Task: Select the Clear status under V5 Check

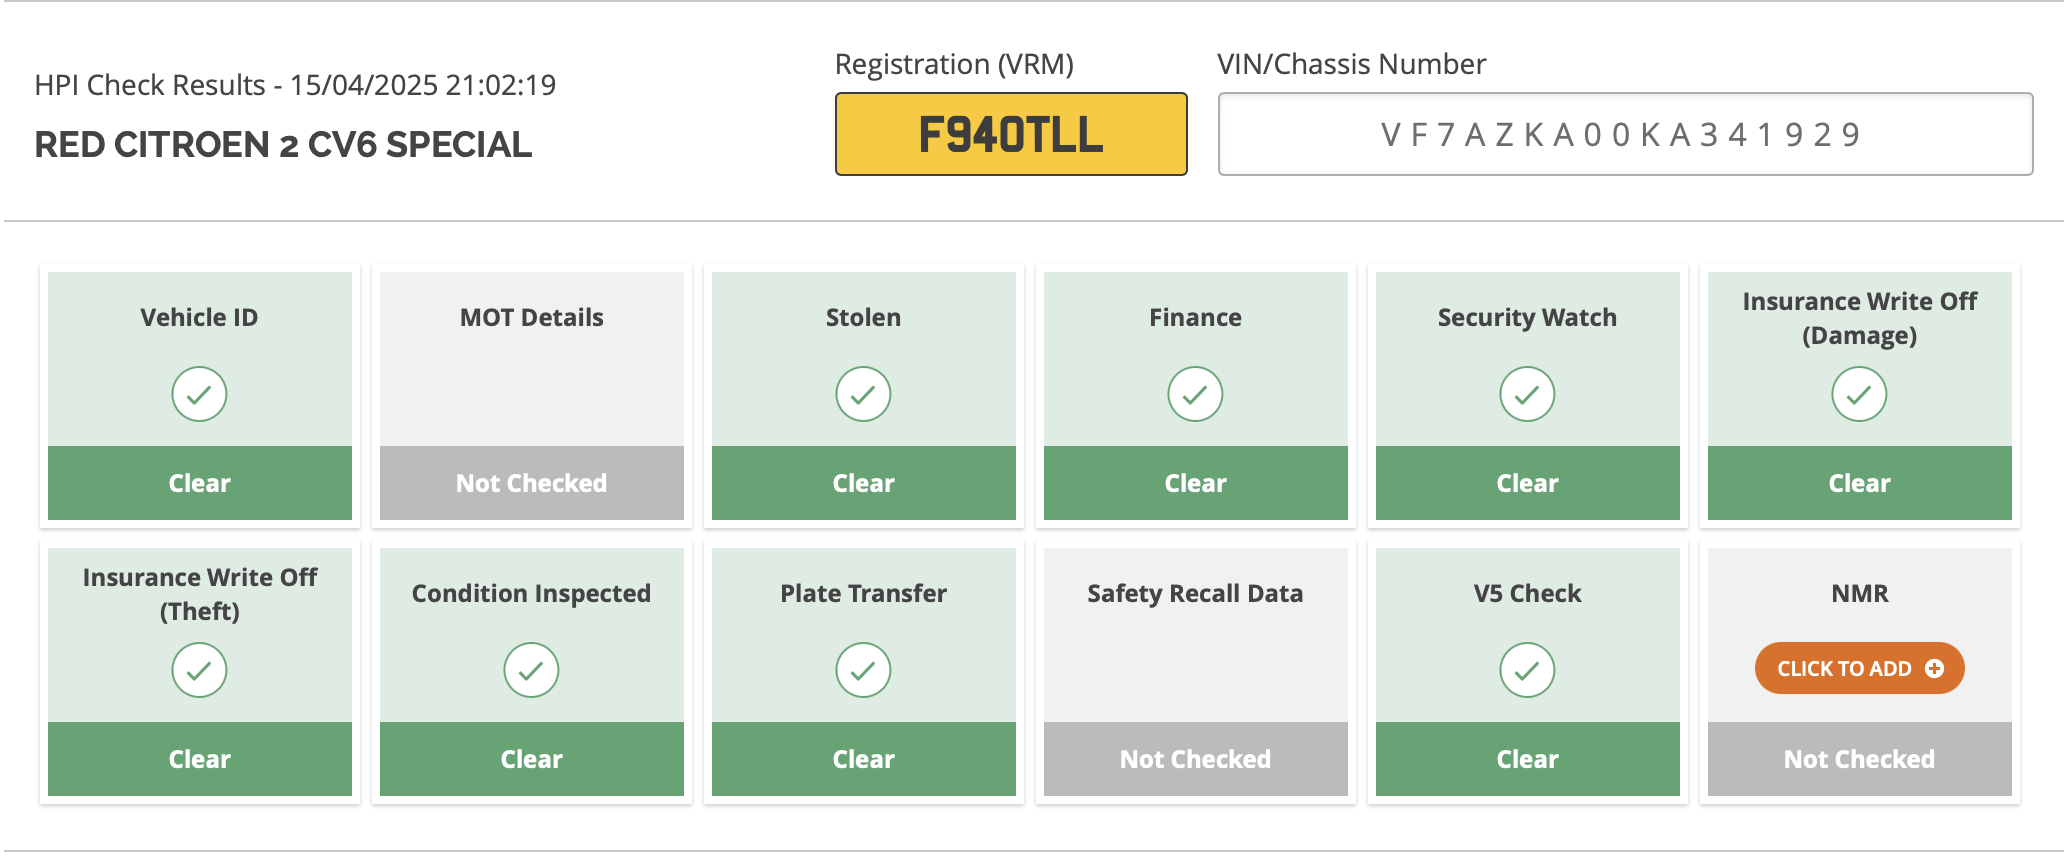Action: point(1528,759)
